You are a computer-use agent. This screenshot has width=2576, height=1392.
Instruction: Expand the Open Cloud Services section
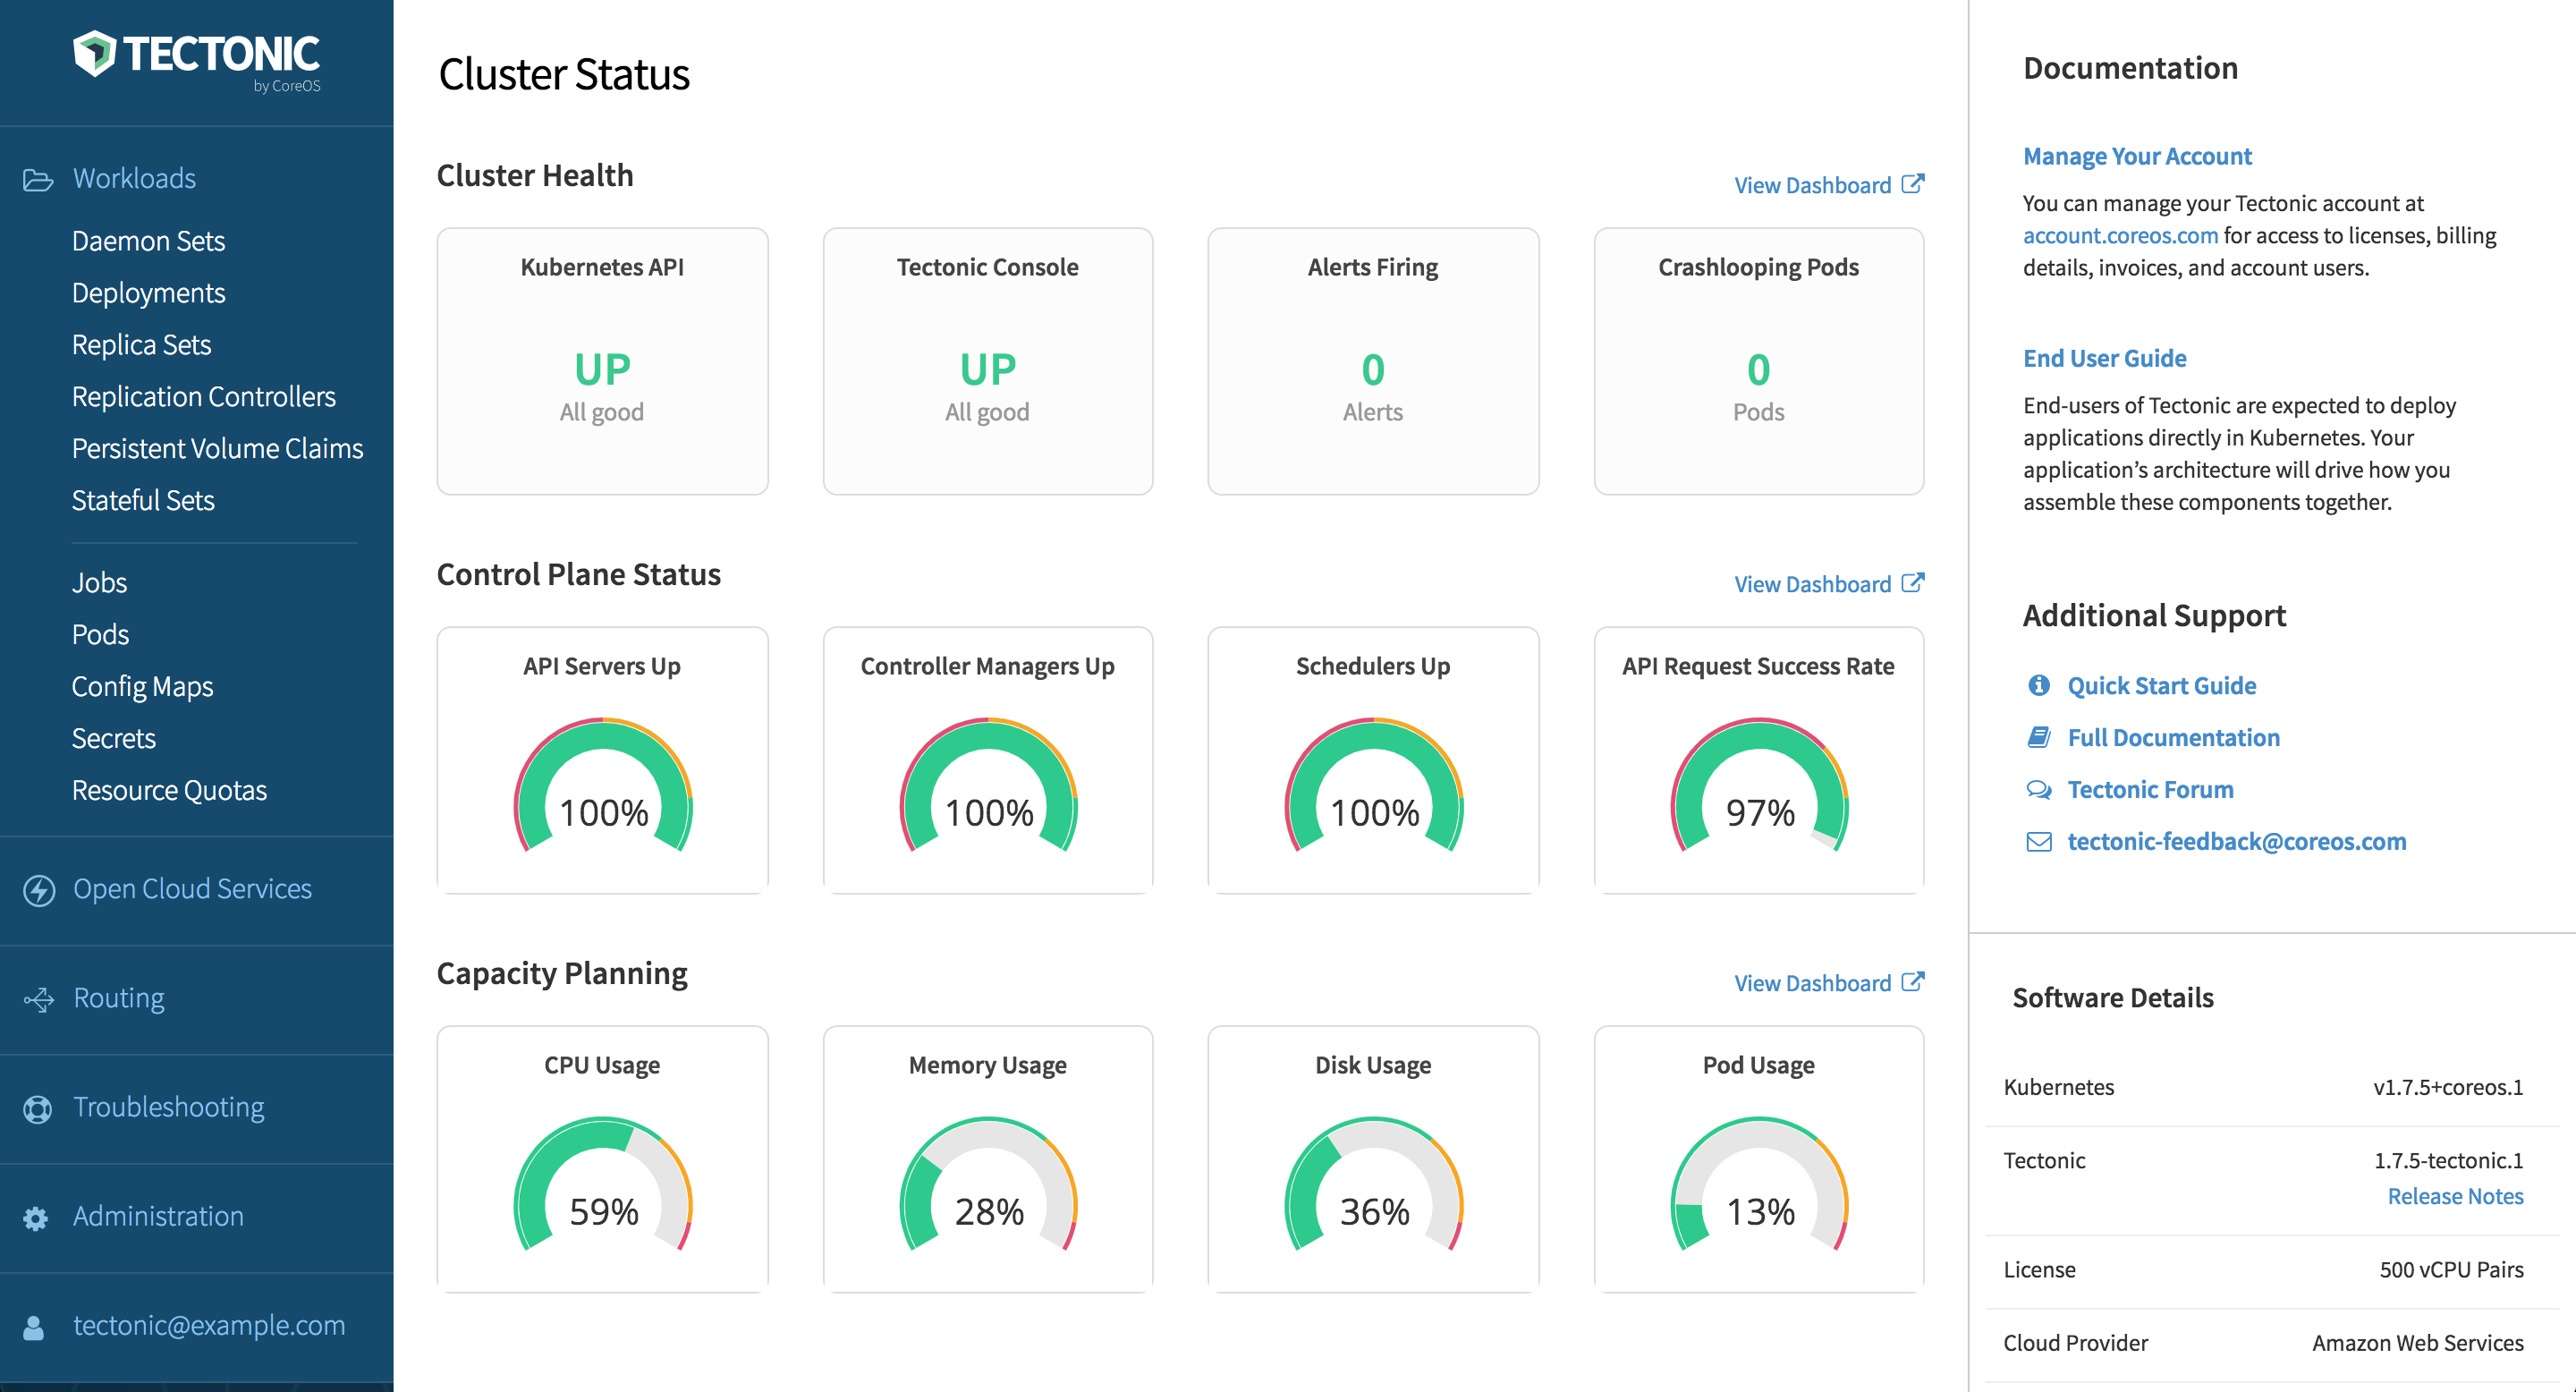(192, 888)
